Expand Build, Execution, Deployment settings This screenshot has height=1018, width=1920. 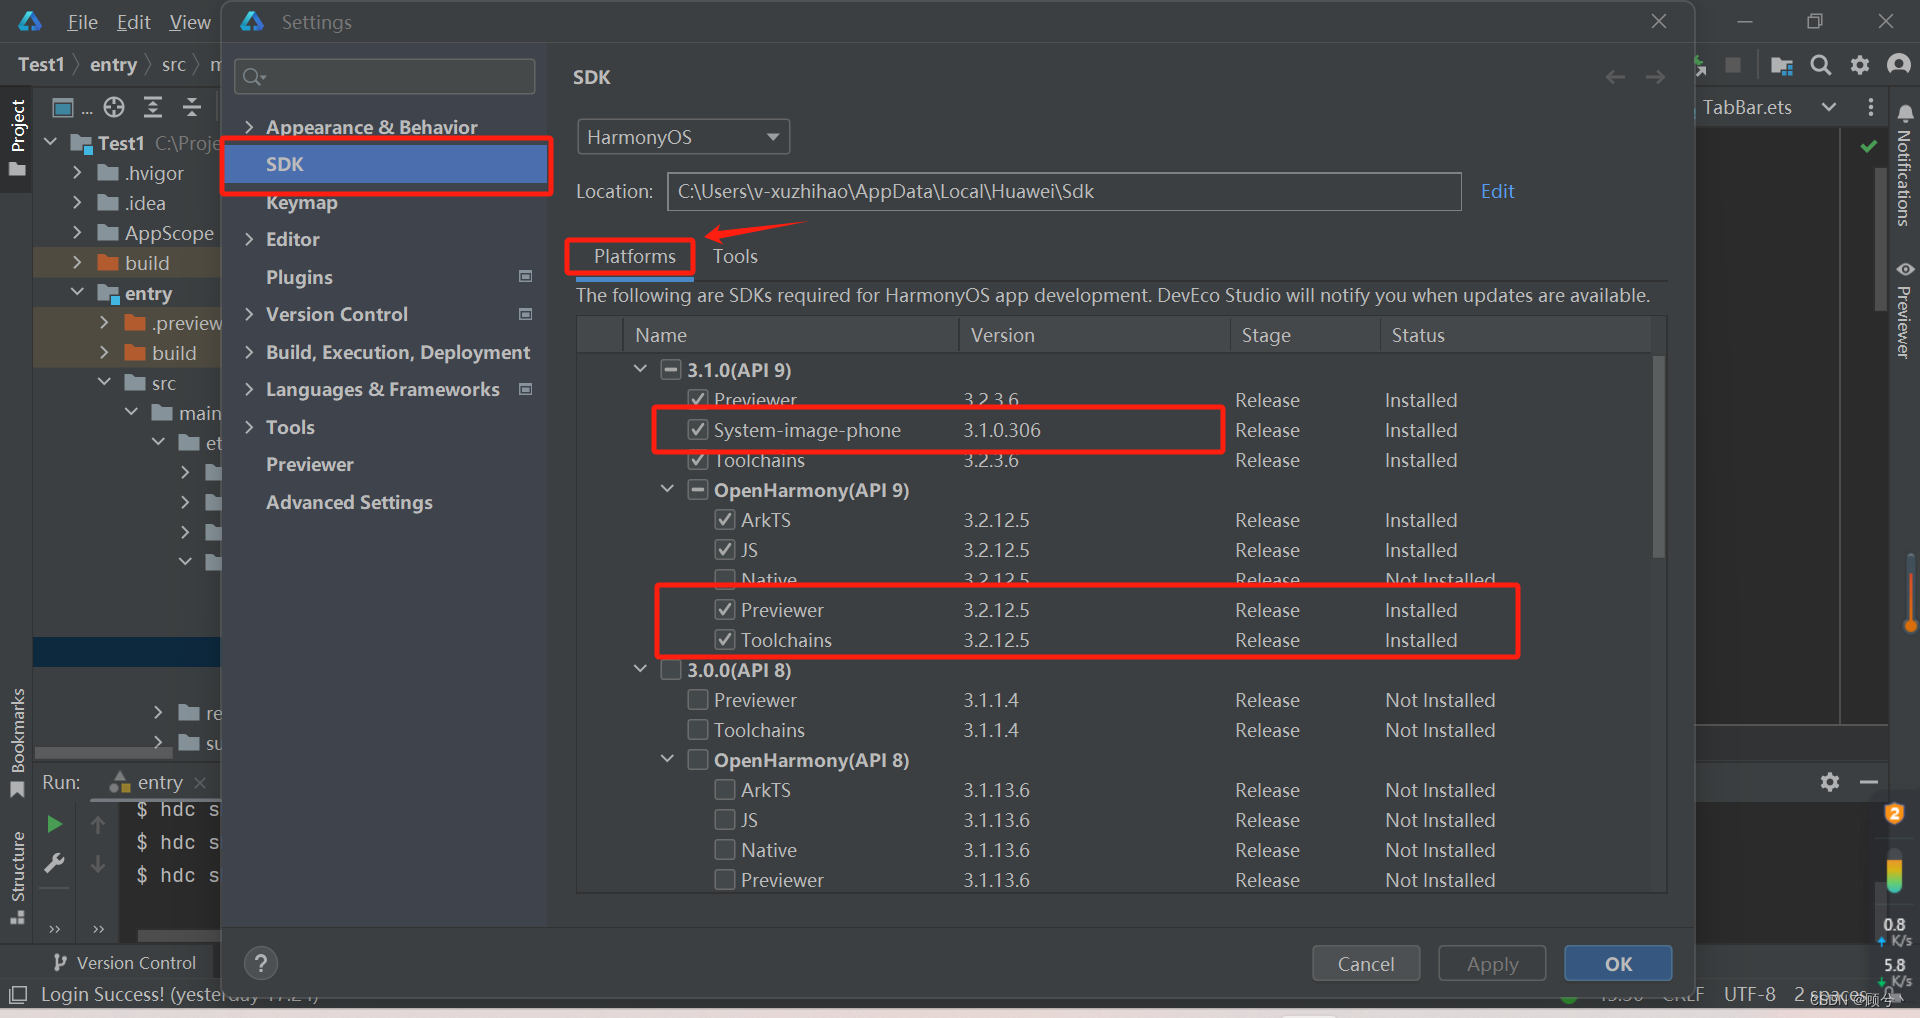pos(249,352)
